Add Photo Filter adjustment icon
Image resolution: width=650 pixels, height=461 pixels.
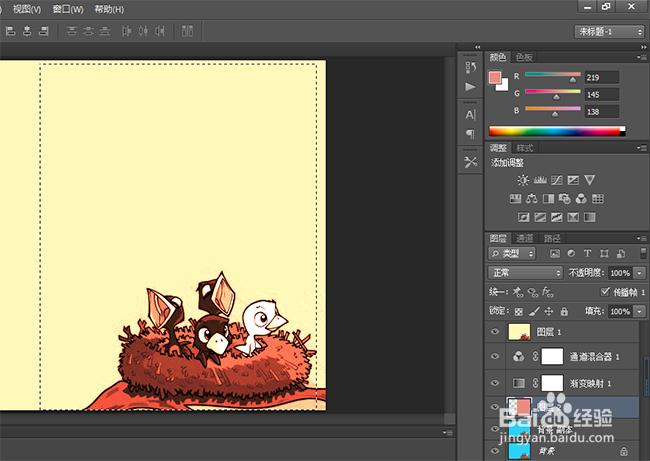[565, 199]
